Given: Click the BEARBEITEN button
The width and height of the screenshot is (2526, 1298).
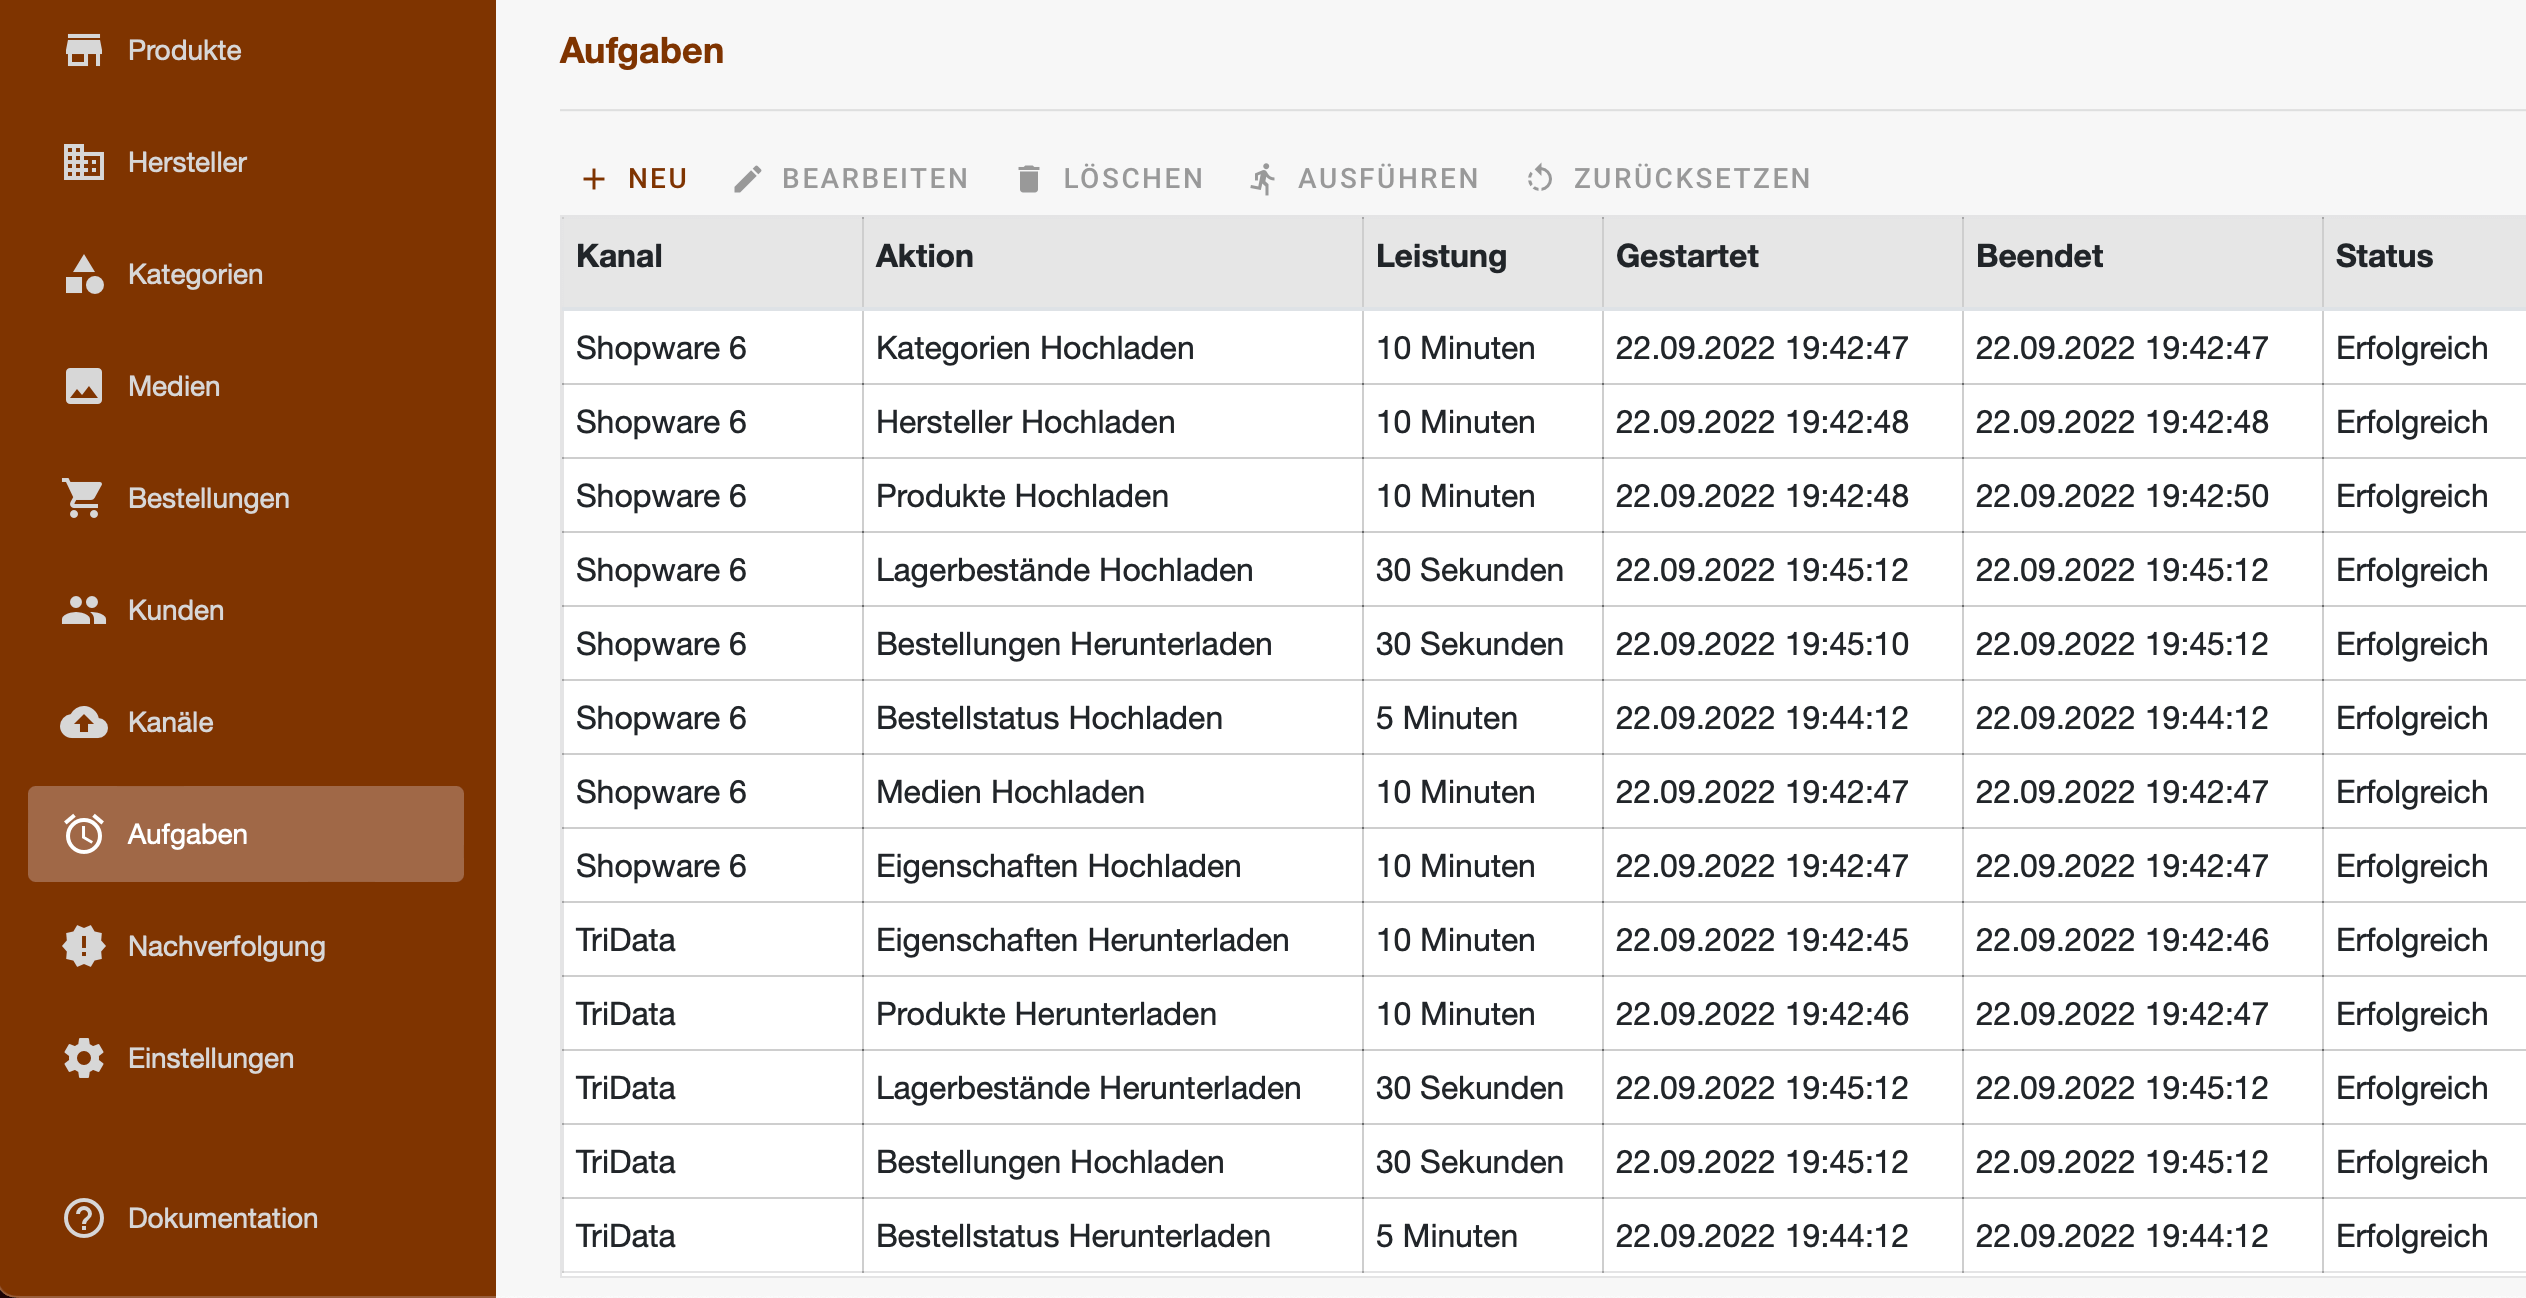Looking at the screenshot, I should (852, 179).
